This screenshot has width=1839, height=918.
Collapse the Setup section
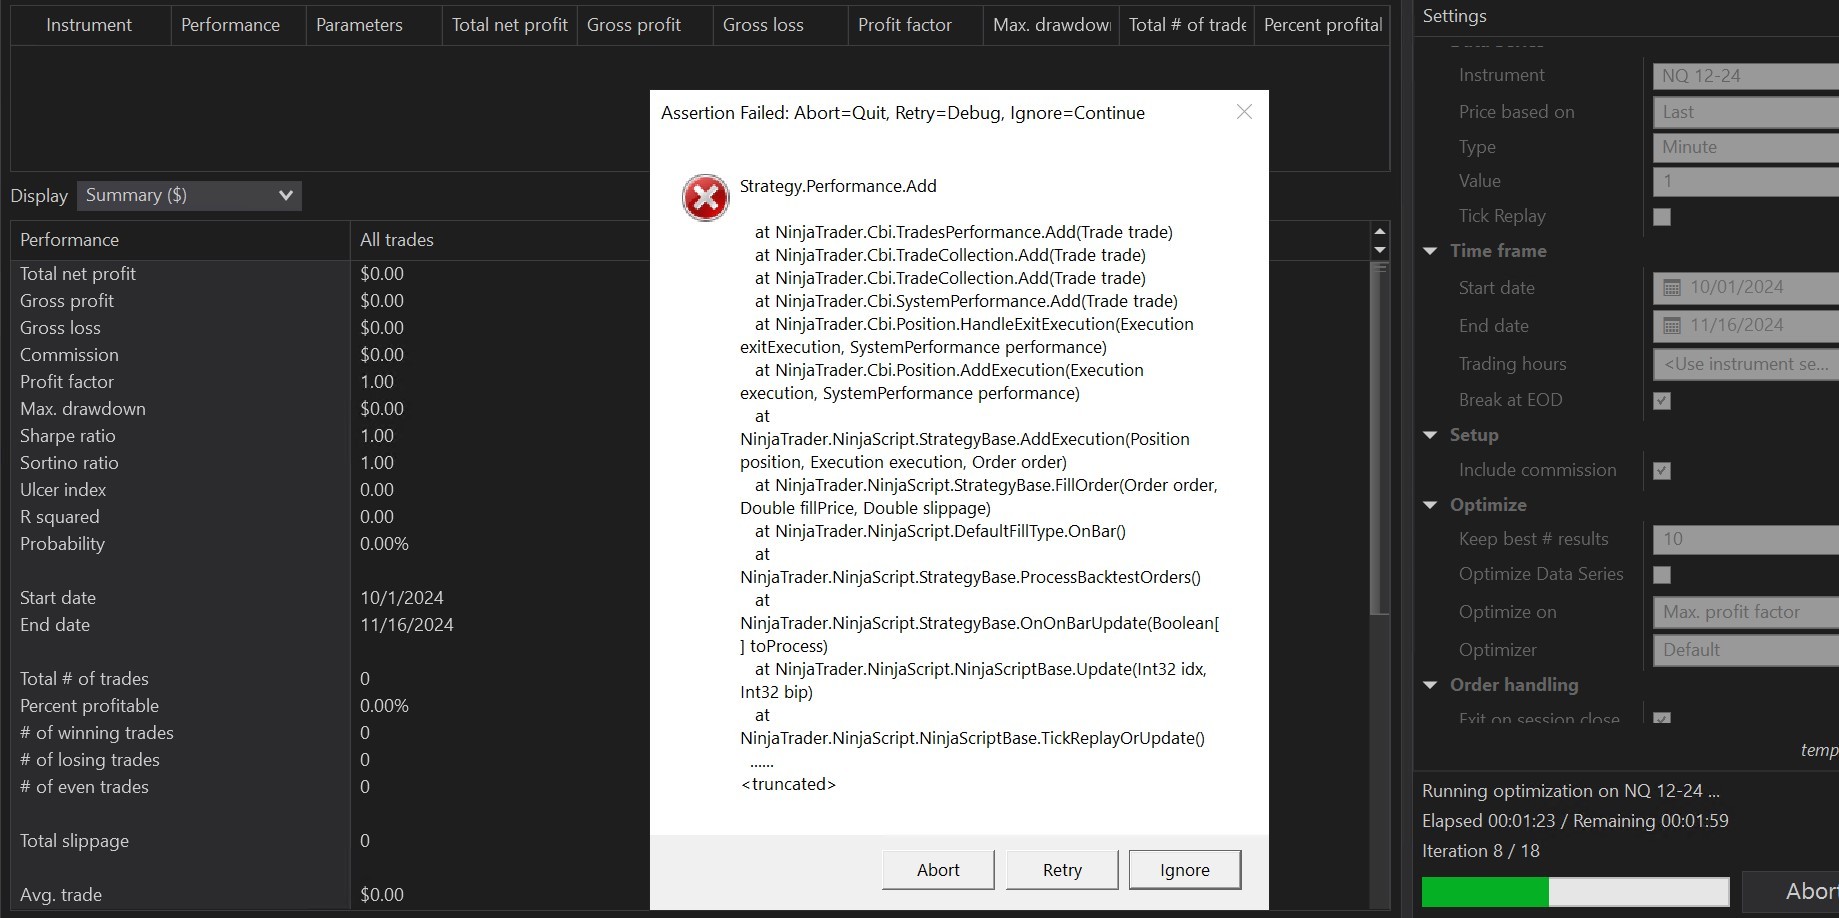(x=1430, y=435)
